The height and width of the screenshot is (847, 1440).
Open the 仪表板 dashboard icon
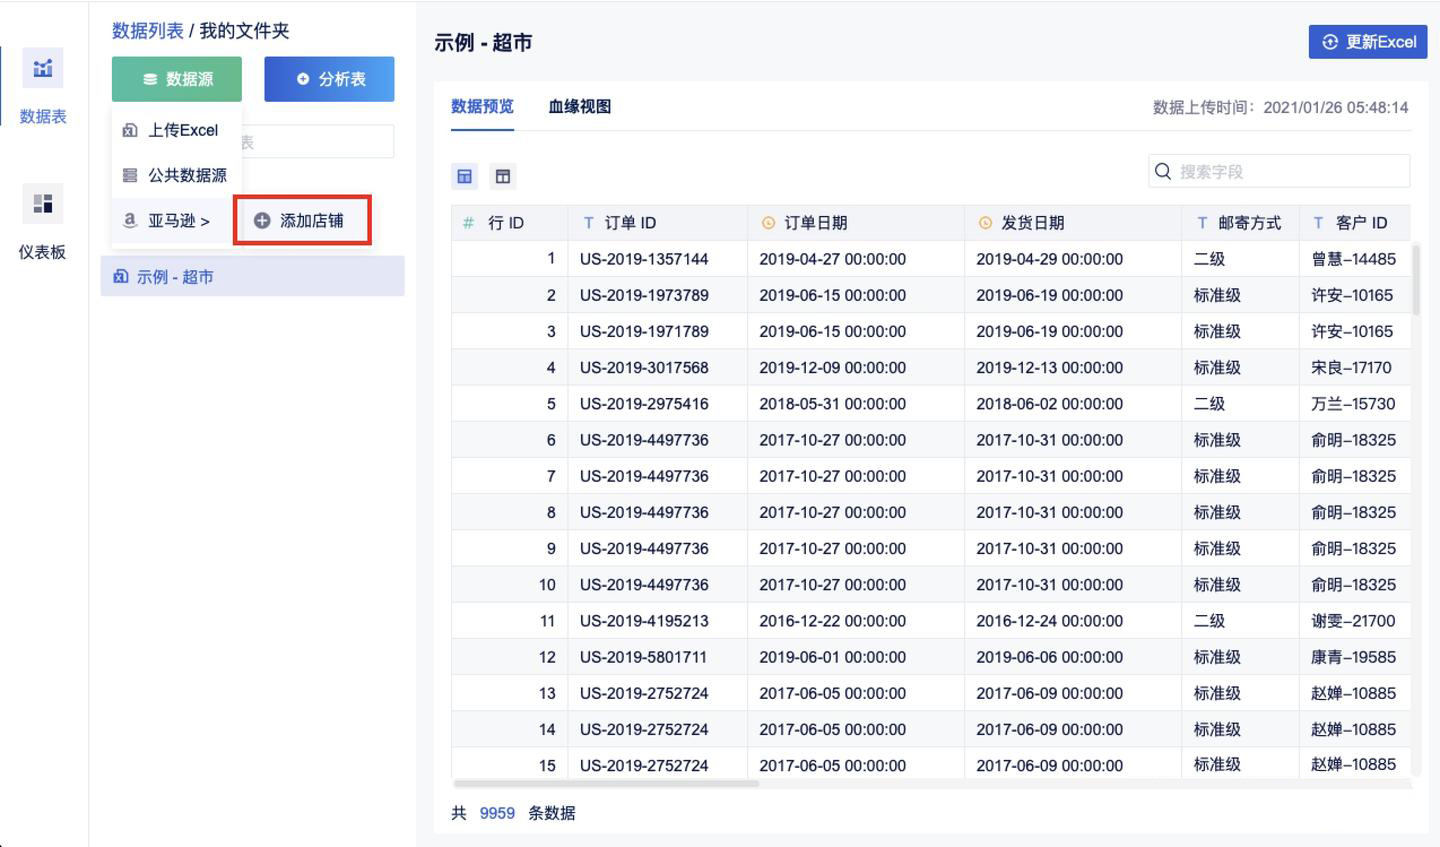[42, 204]
